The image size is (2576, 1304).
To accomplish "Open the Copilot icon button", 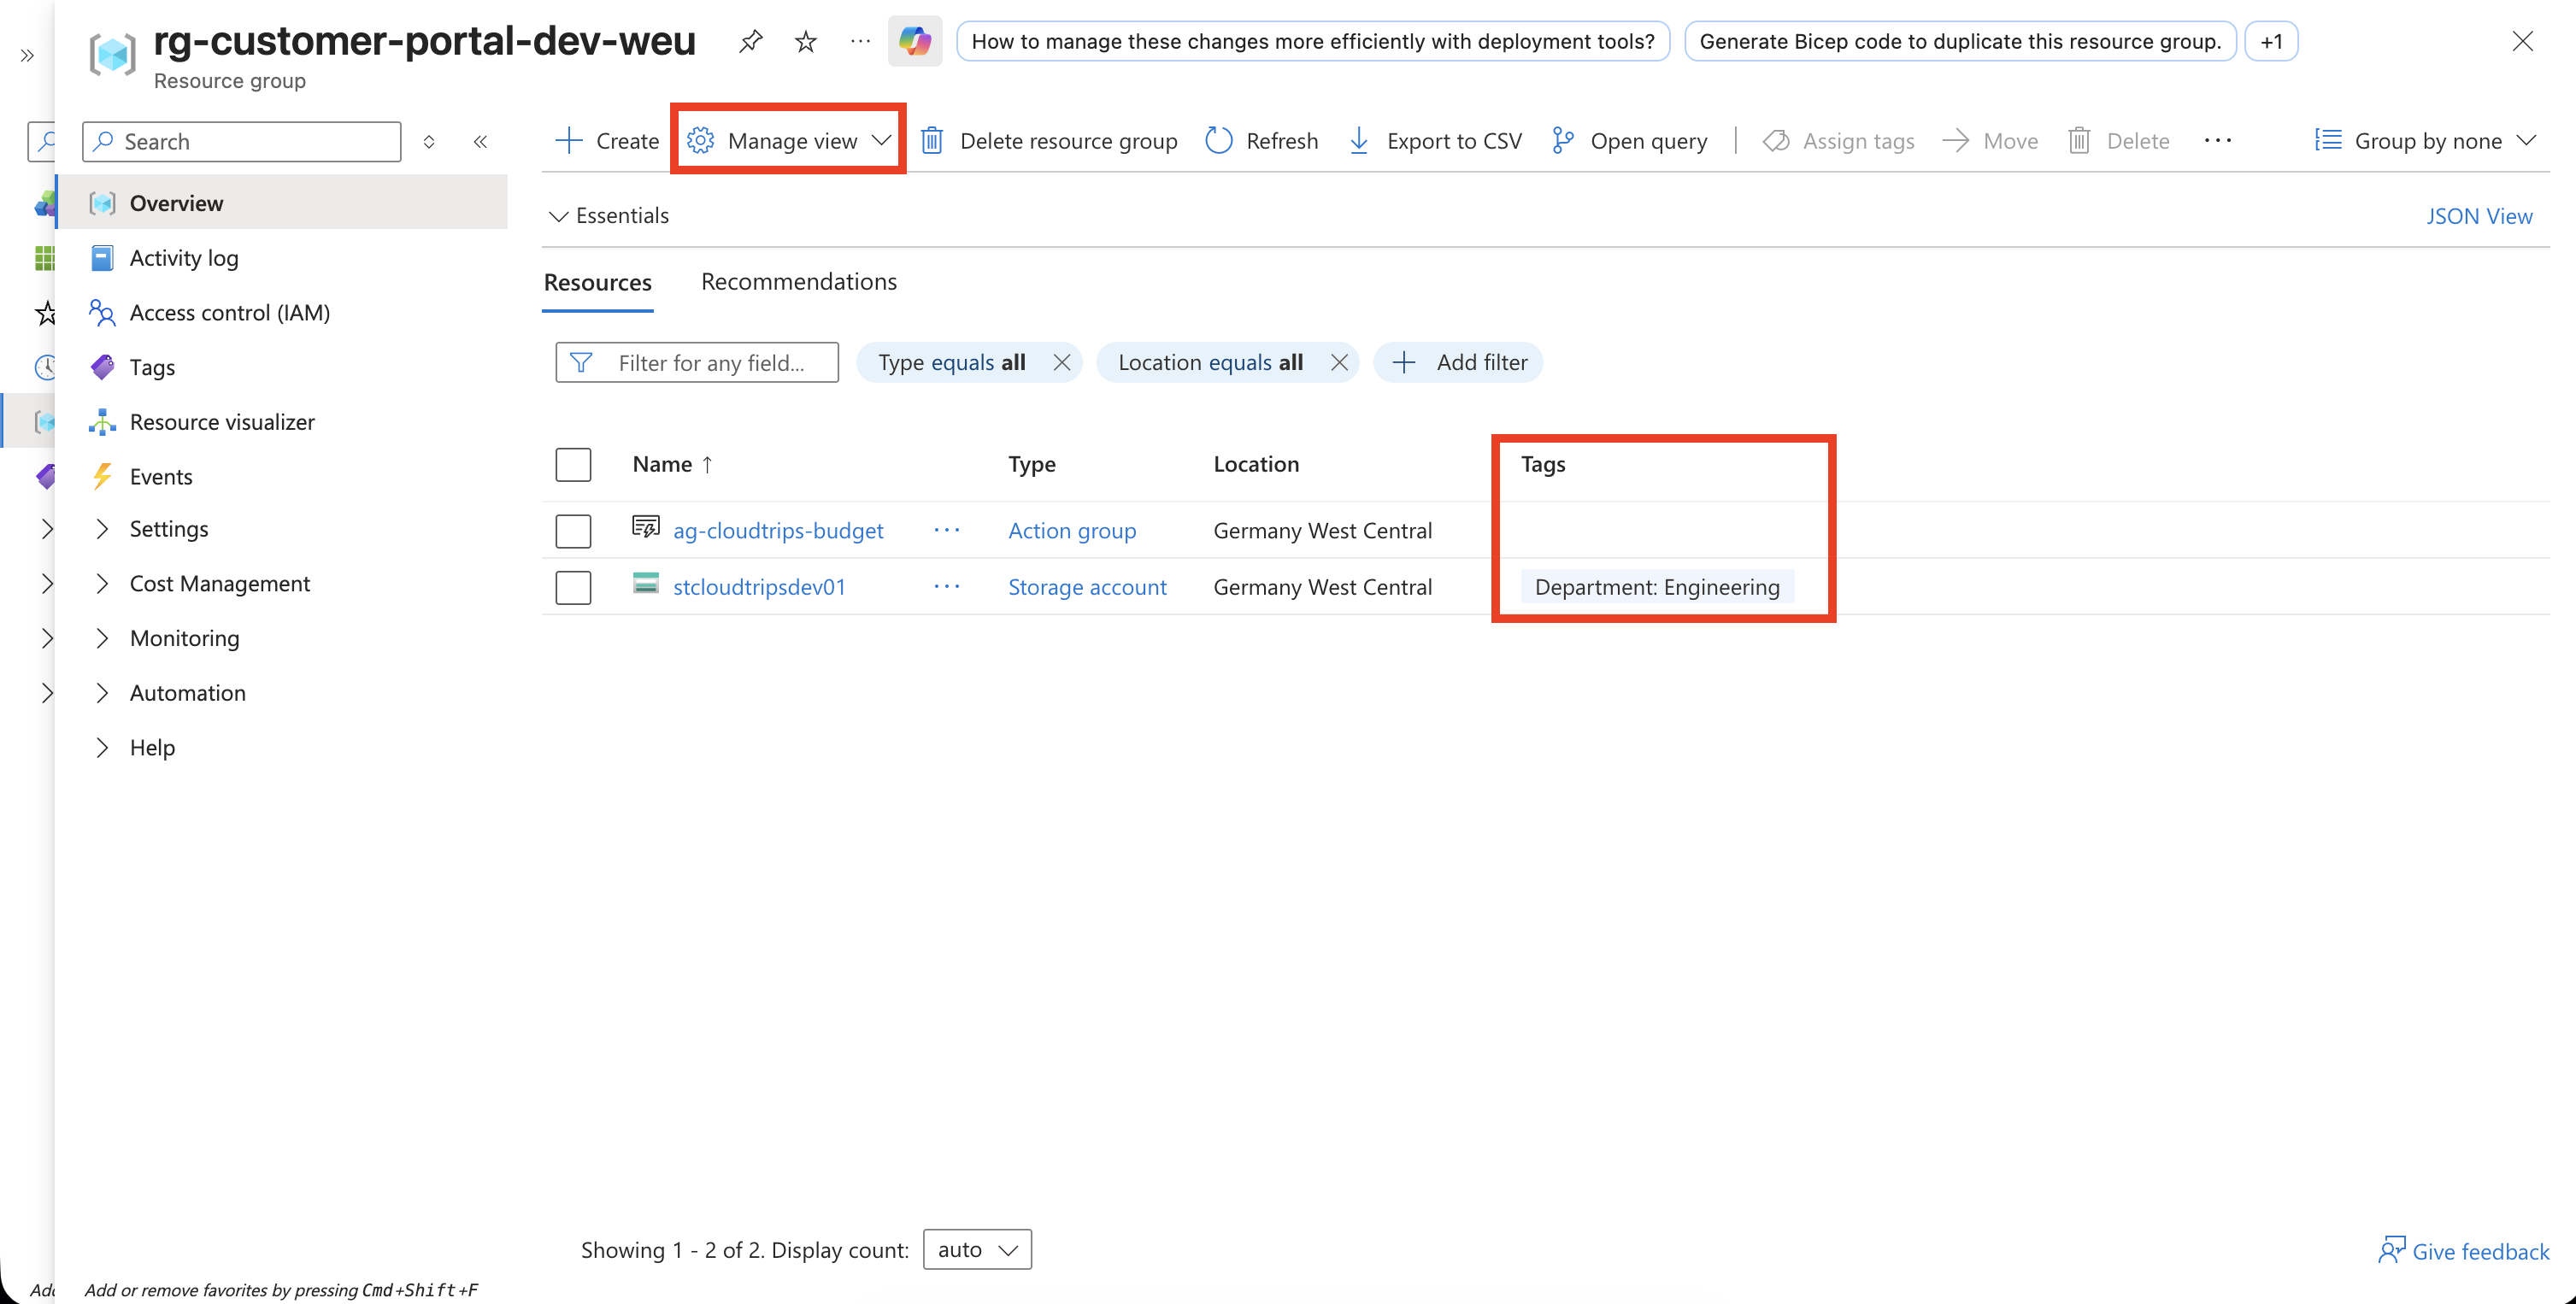I will coord(915,41).
